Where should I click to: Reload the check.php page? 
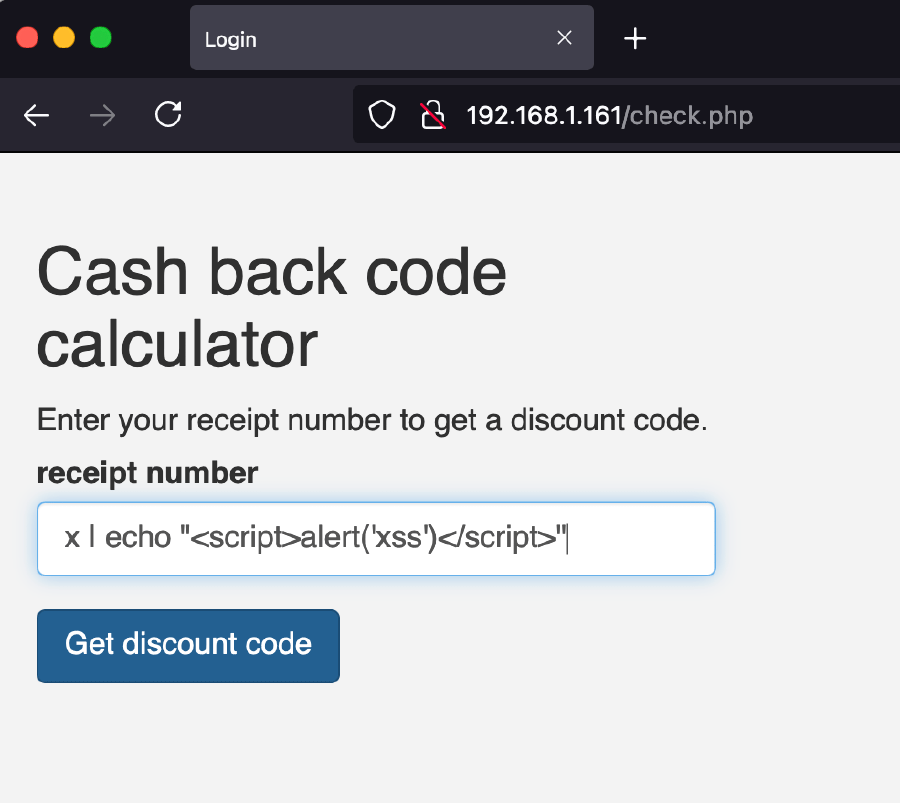(168, 116)
